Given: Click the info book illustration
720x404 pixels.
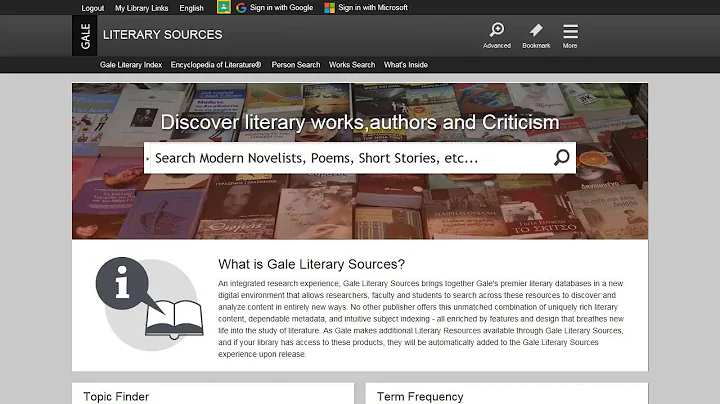Looking at the screenshot, I should [x=150, y=303].
